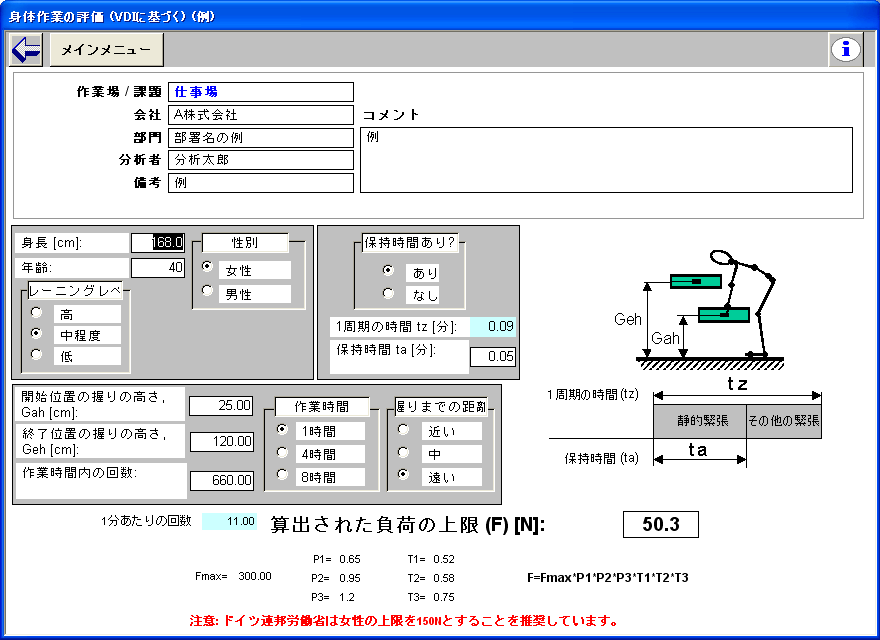Click the back arrow icon
Viewport: 880px width, 640px height.
(26, 49)
